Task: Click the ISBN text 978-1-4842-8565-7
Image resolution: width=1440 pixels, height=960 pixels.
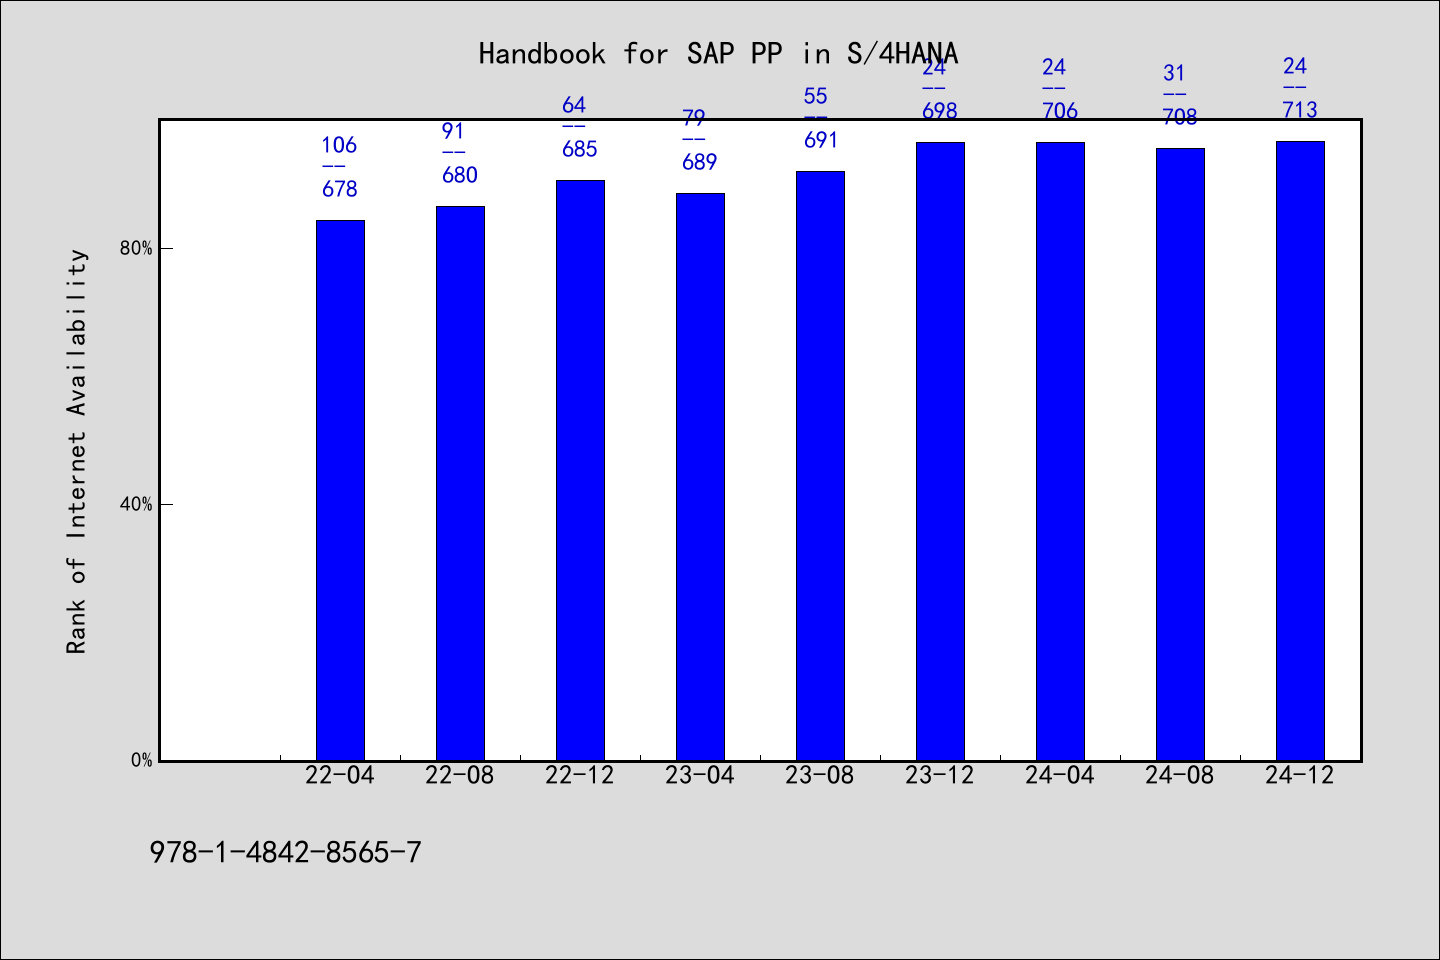Action: [285, 853]
